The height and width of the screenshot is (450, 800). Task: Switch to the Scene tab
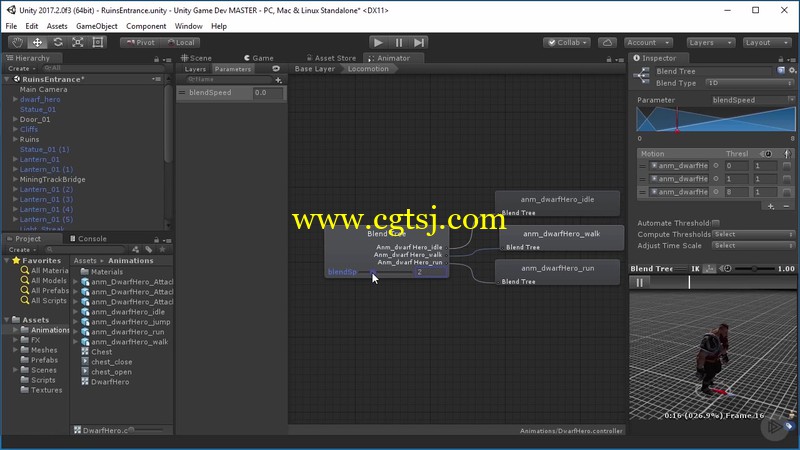point(196,58)
